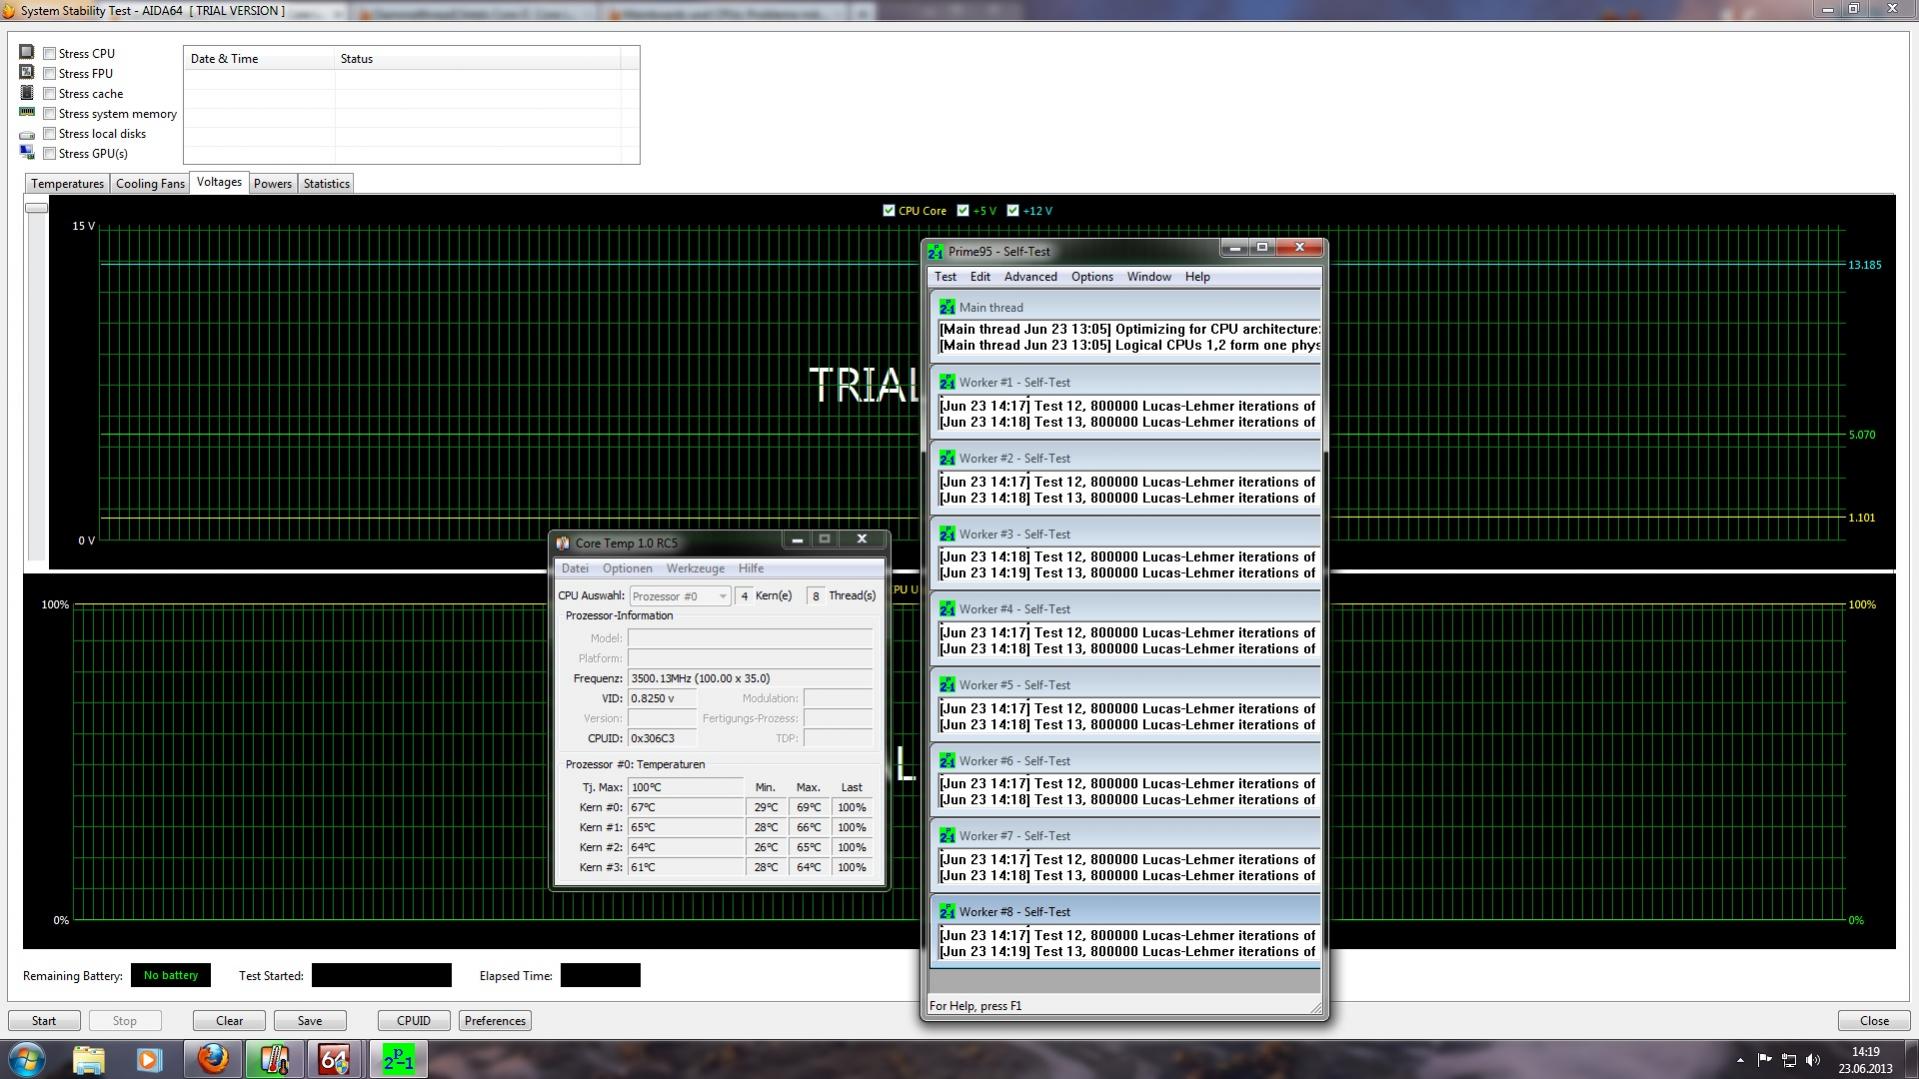Uncheck the +5 V graph checkbox
The width and height of the screenshot is (1919, 1079).
tap(963, 211)
